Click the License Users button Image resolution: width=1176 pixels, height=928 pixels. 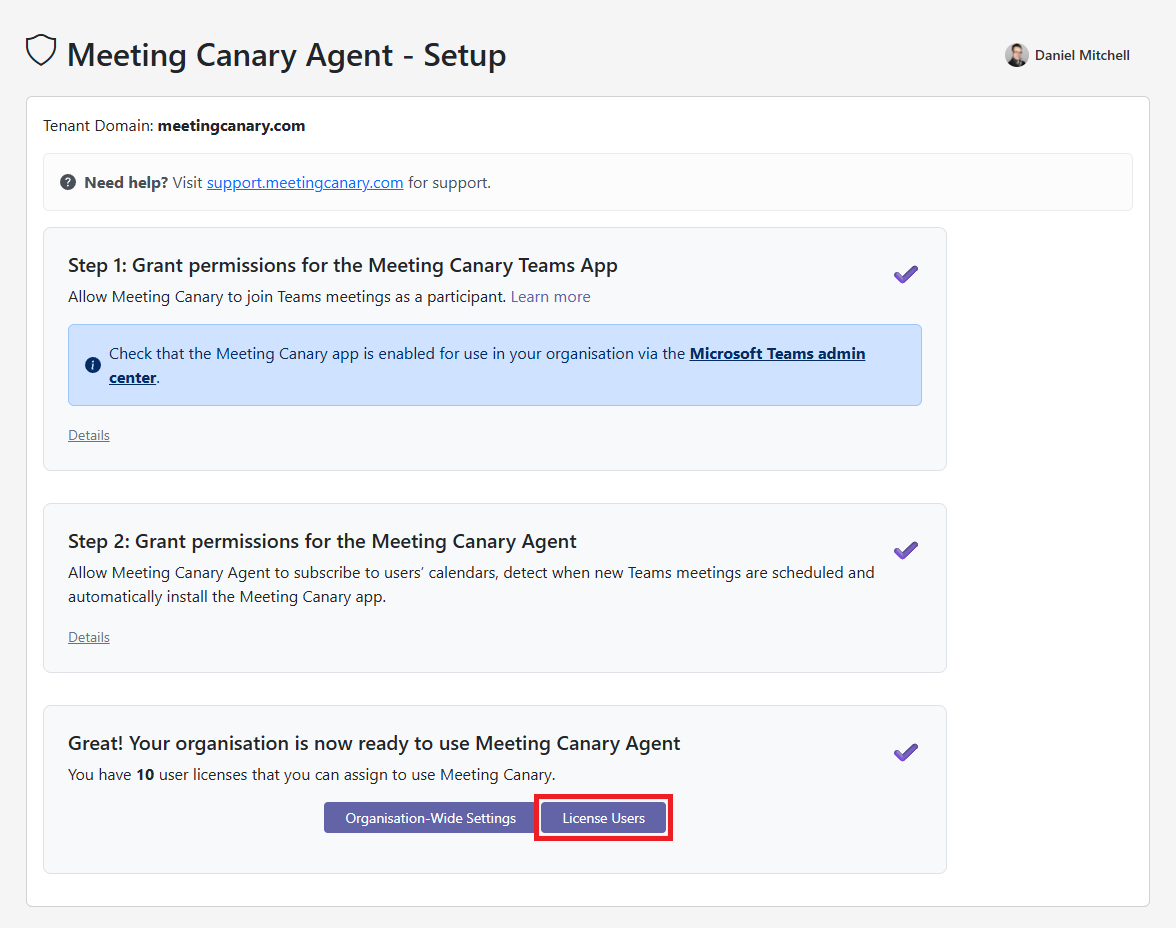click(x=603, y=817)
